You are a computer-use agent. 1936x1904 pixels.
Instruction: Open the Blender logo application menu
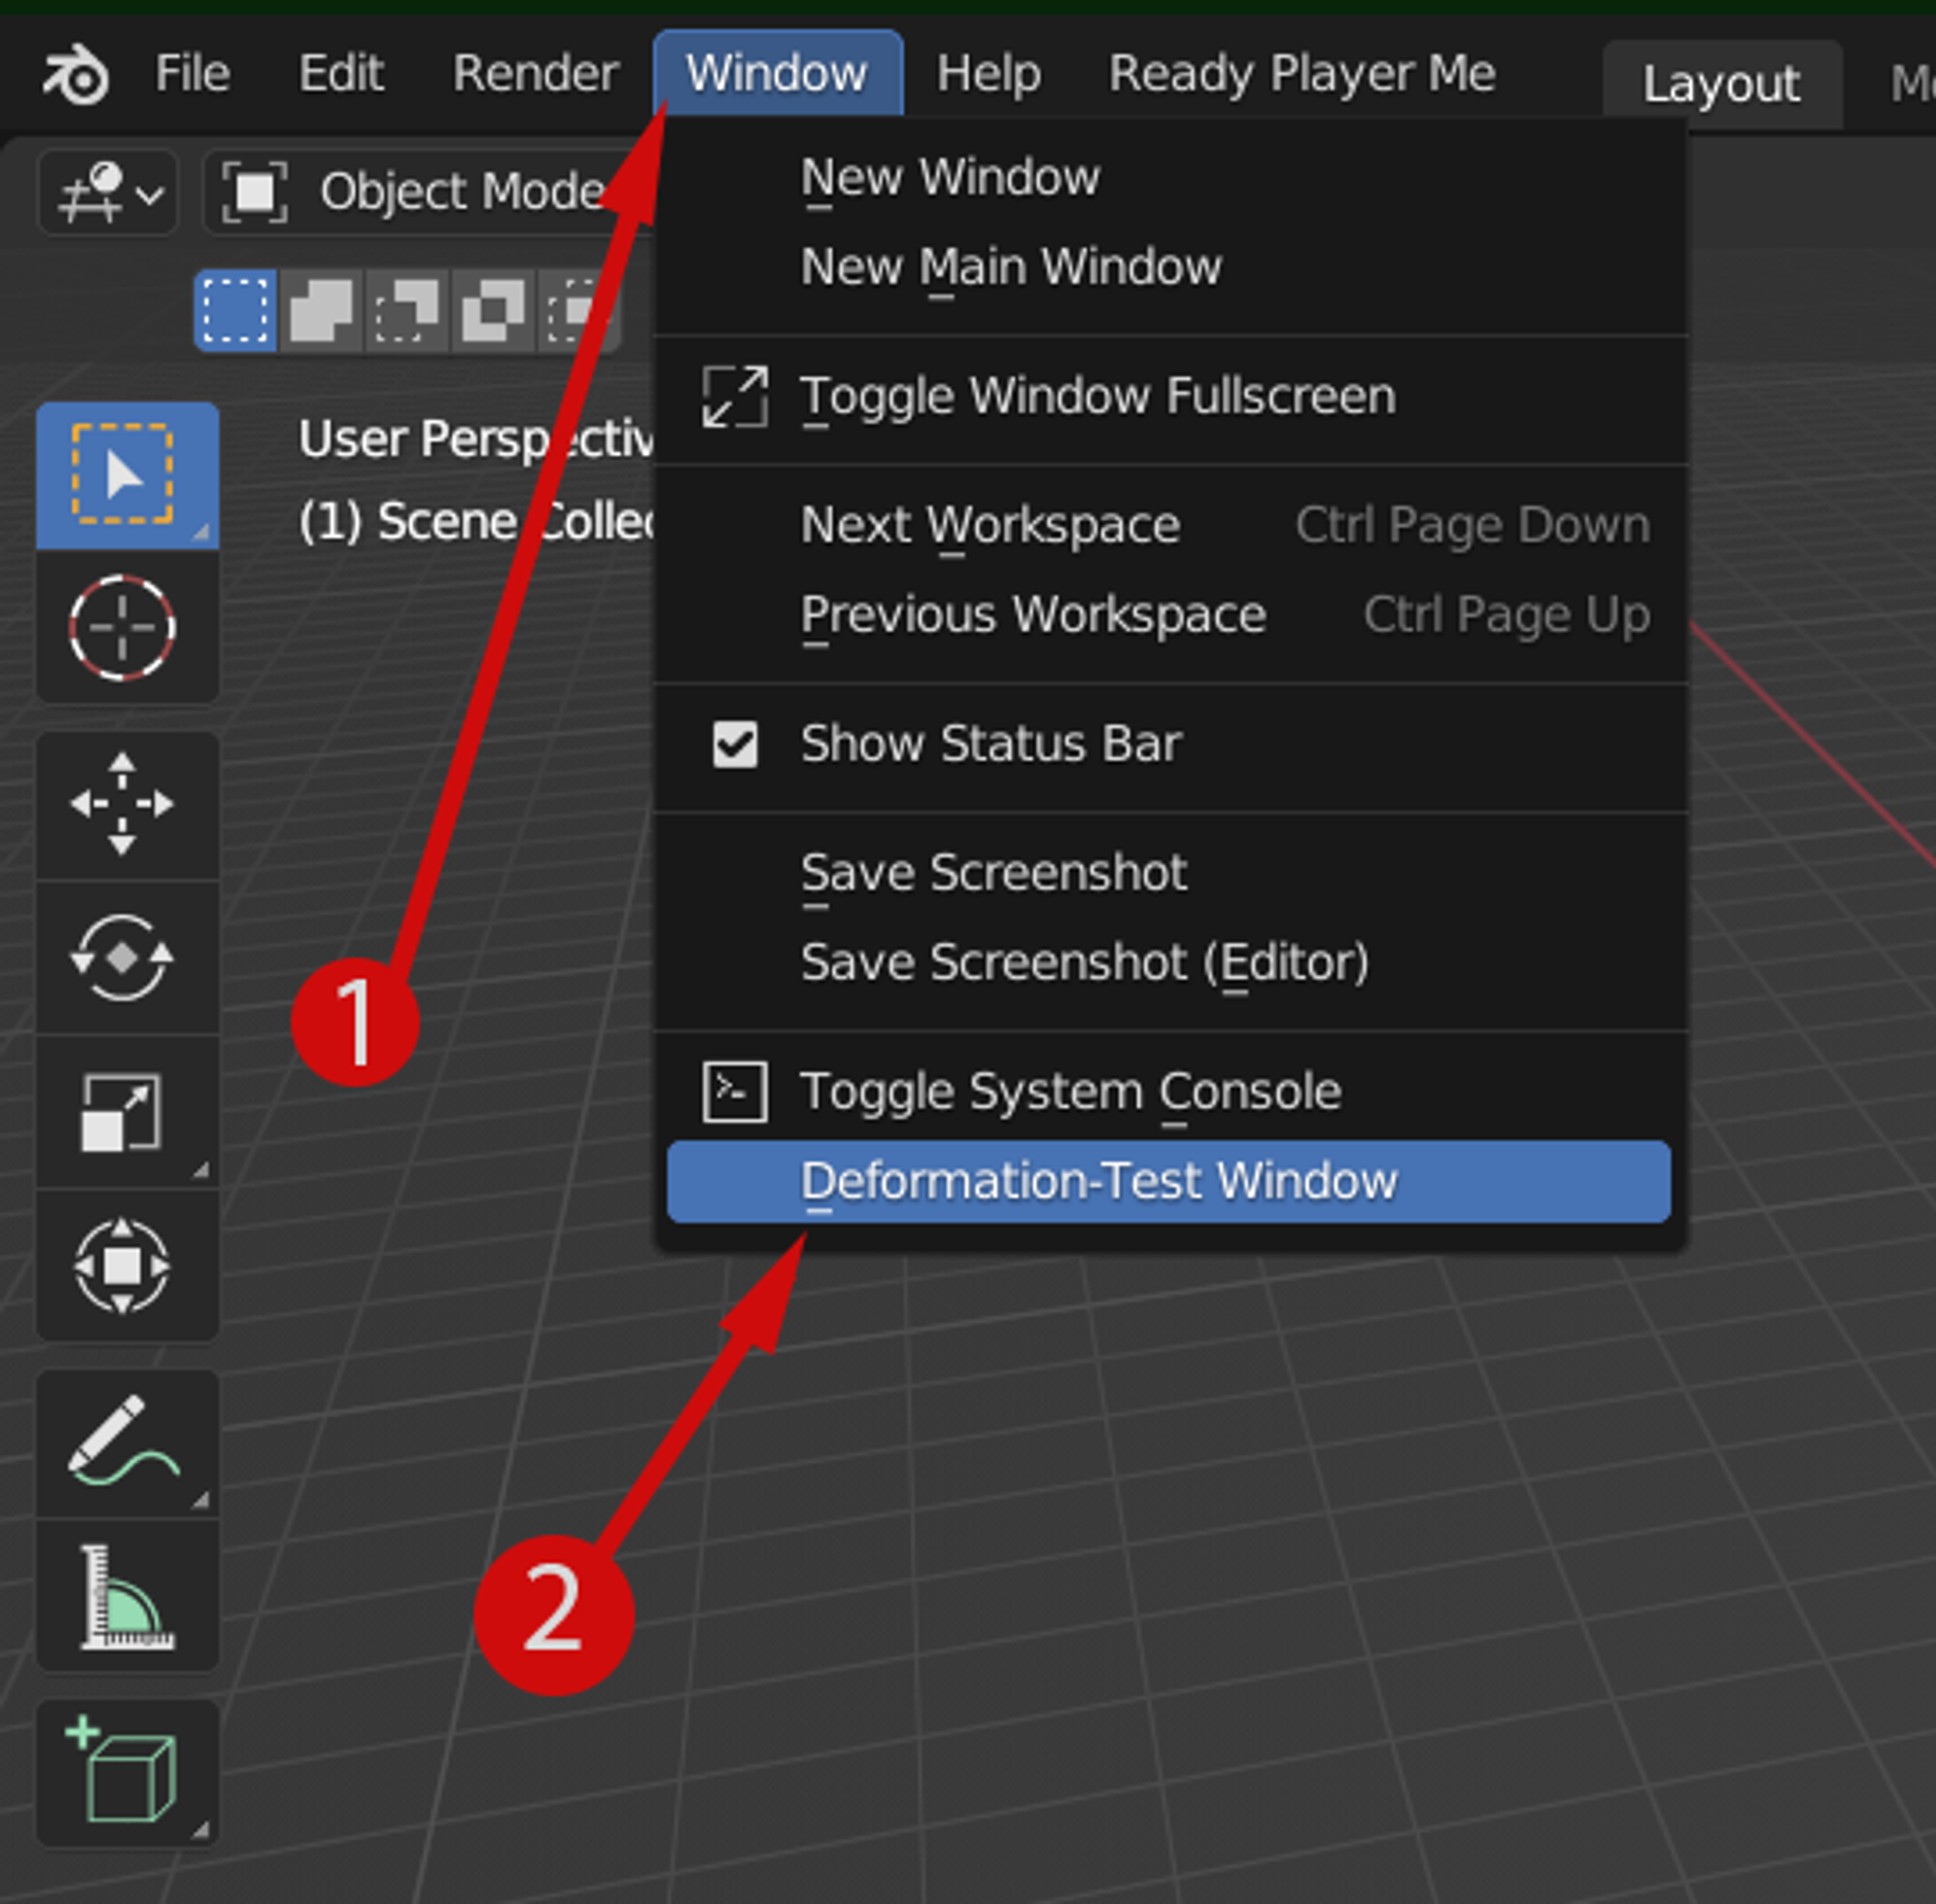(x=75, y=72)
